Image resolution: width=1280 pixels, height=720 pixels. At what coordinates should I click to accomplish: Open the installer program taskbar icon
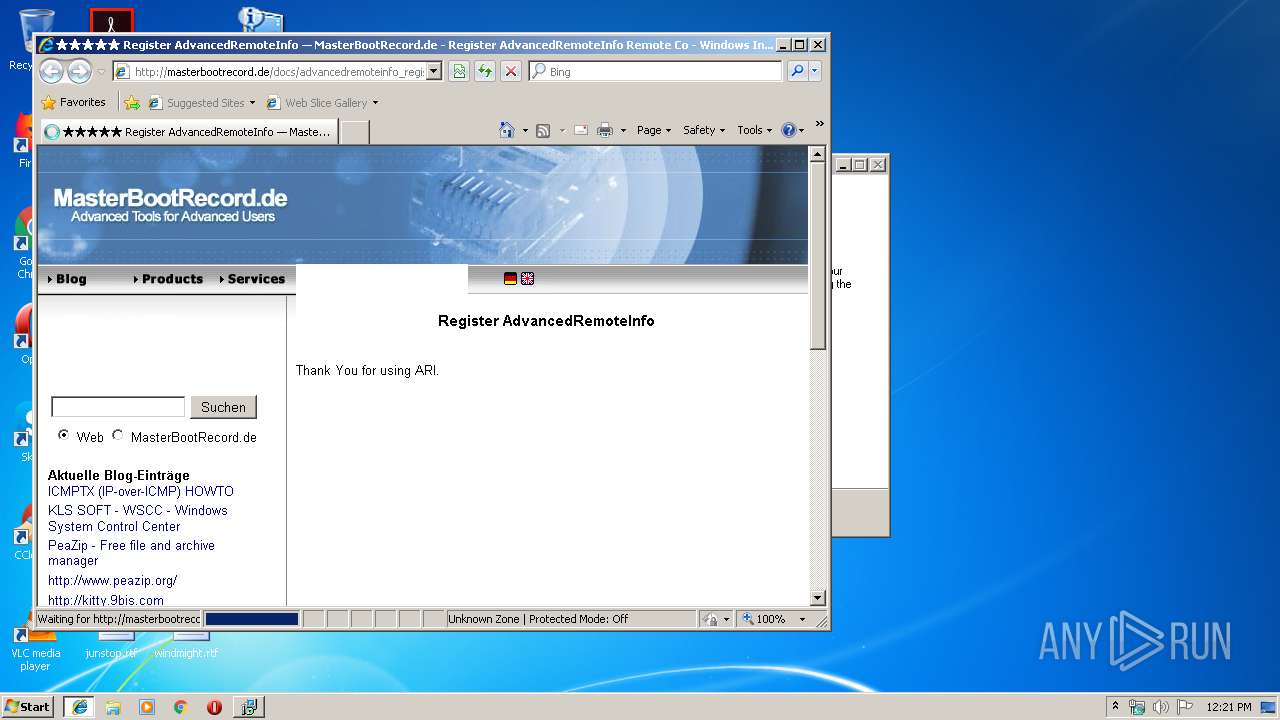248,706
